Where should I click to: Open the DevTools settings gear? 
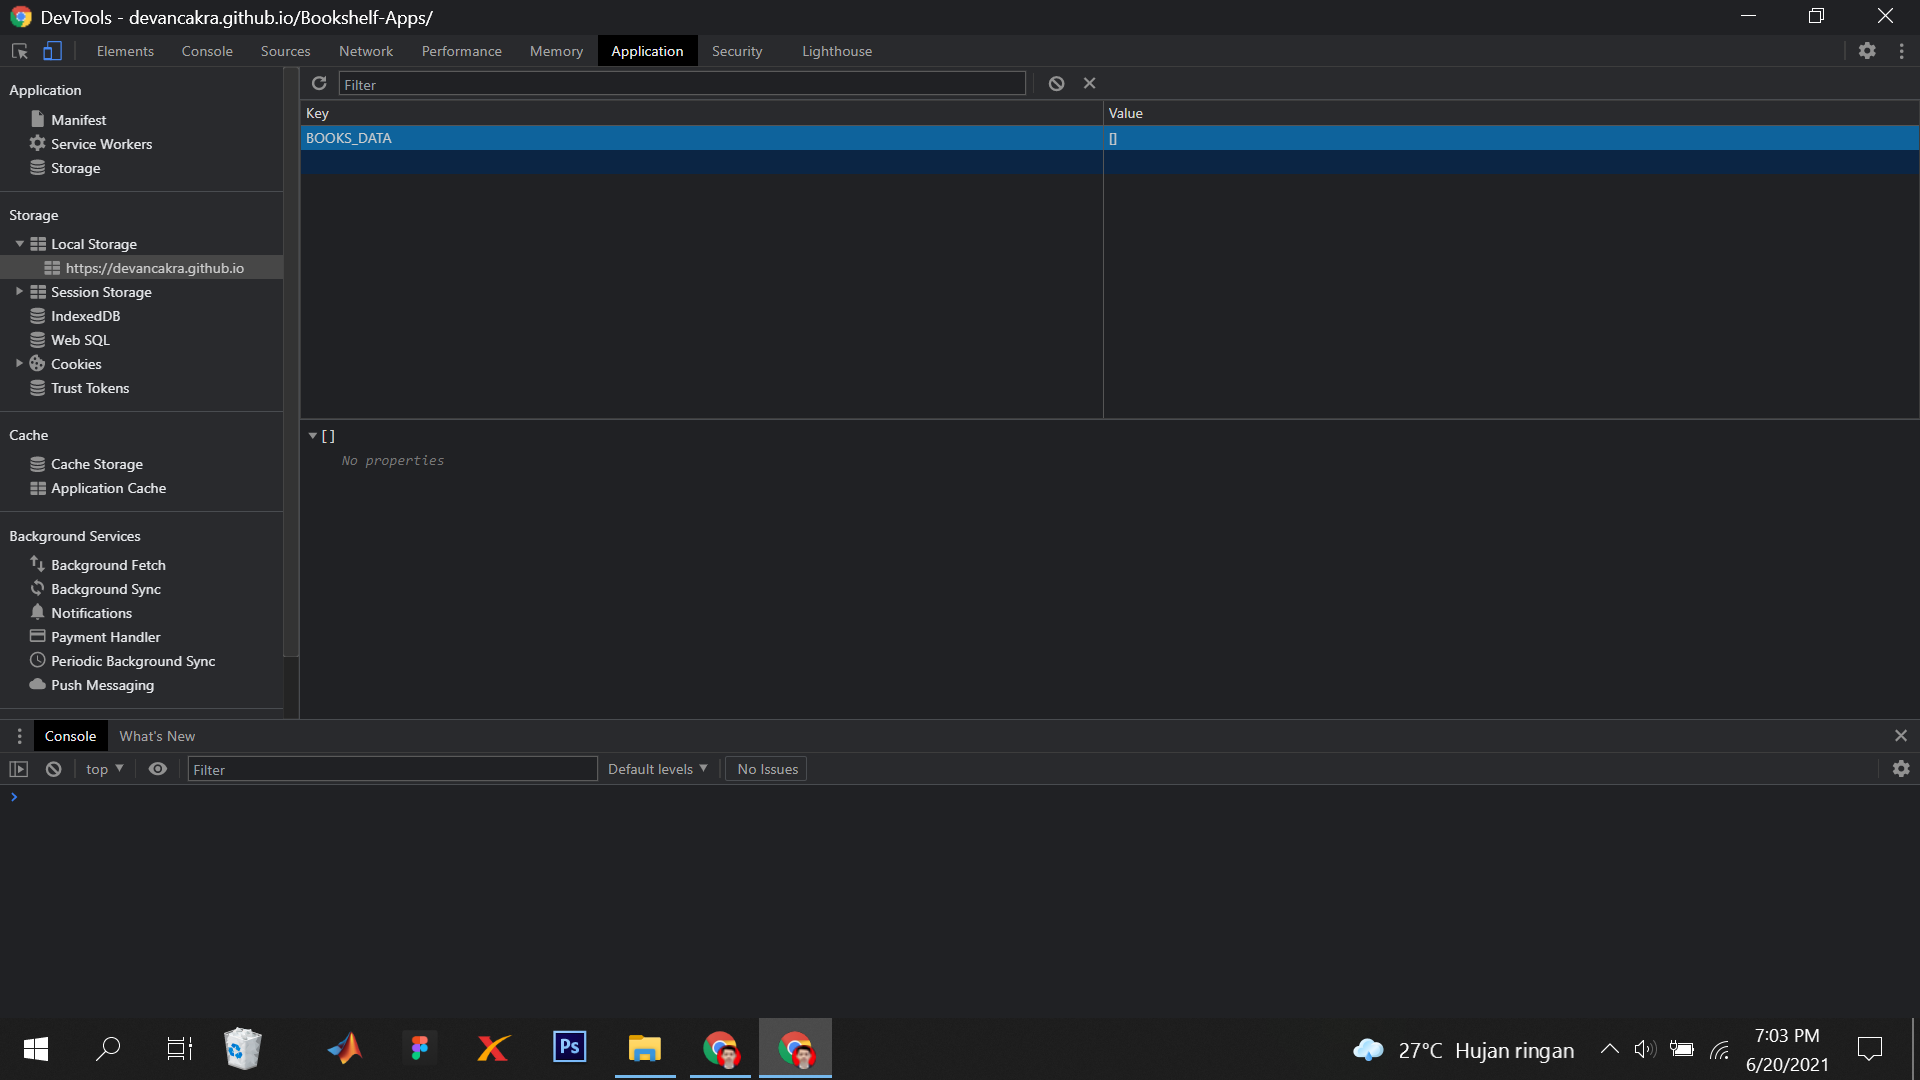(x=1867, y=51)
